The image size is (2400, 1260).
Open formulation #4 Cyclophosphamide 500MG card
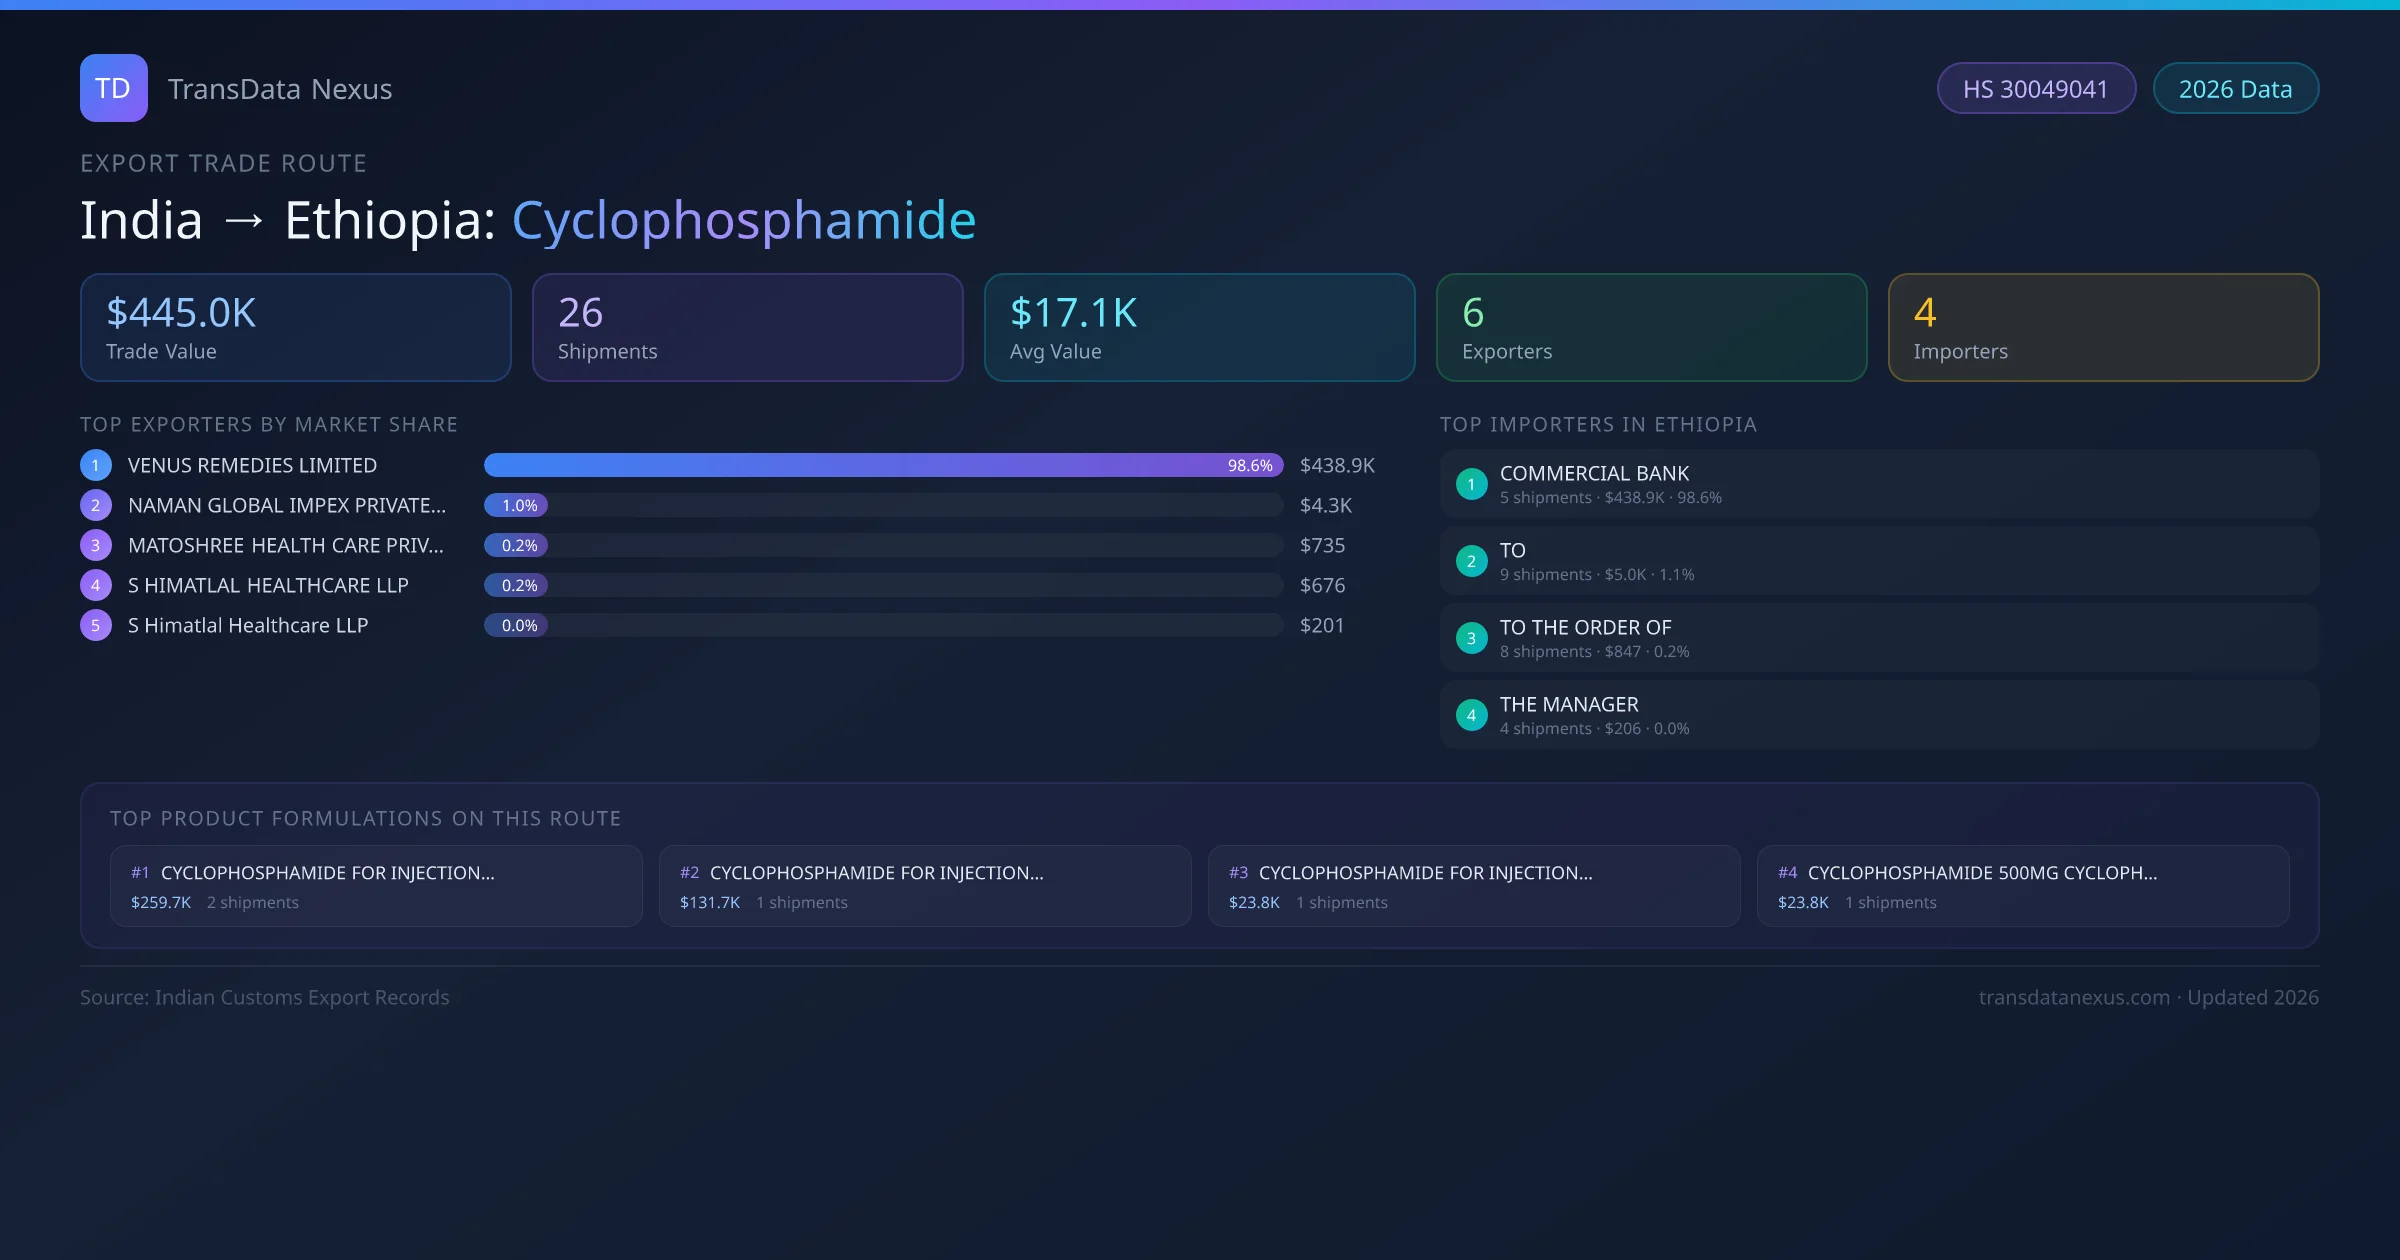tap(2022, 886)
